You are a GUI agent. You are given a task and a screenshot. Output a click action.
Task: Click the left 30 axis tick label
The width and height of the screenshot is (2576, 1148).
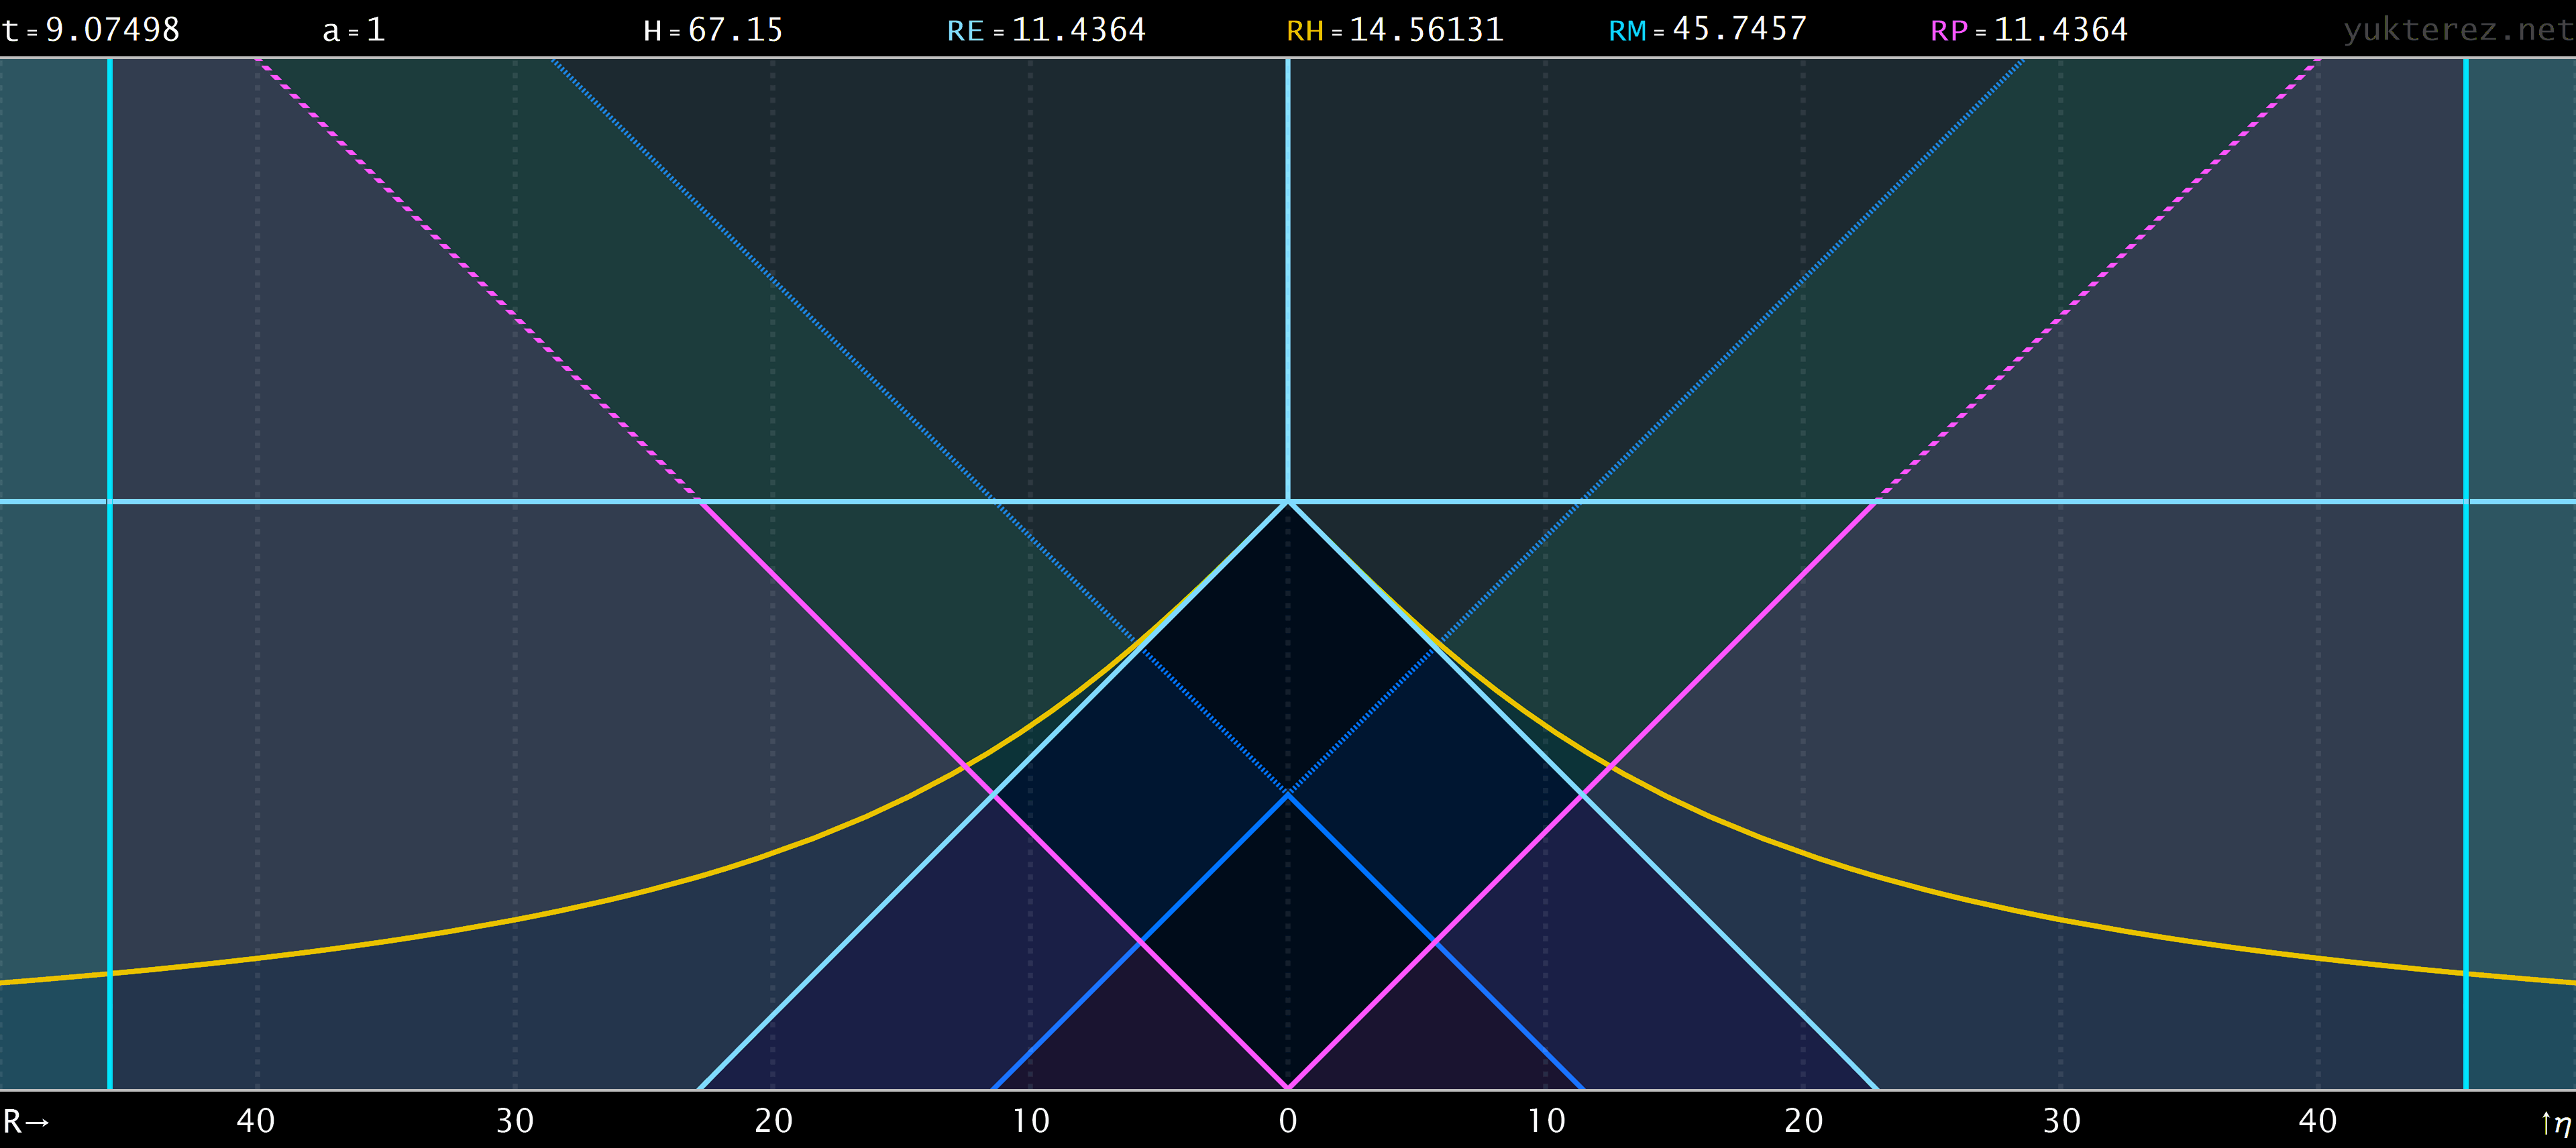(515, 1120)
